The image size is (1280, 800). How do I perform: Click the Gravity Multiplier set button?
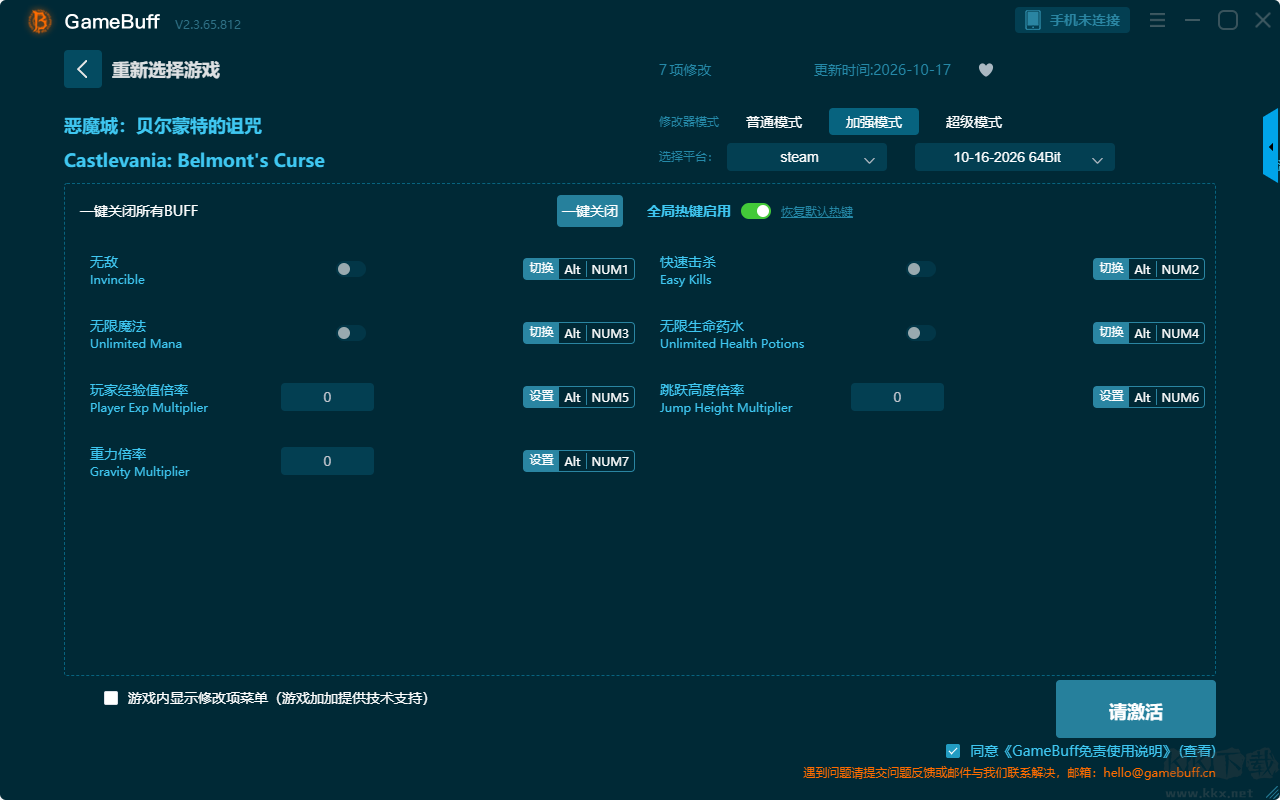(541, 461)
